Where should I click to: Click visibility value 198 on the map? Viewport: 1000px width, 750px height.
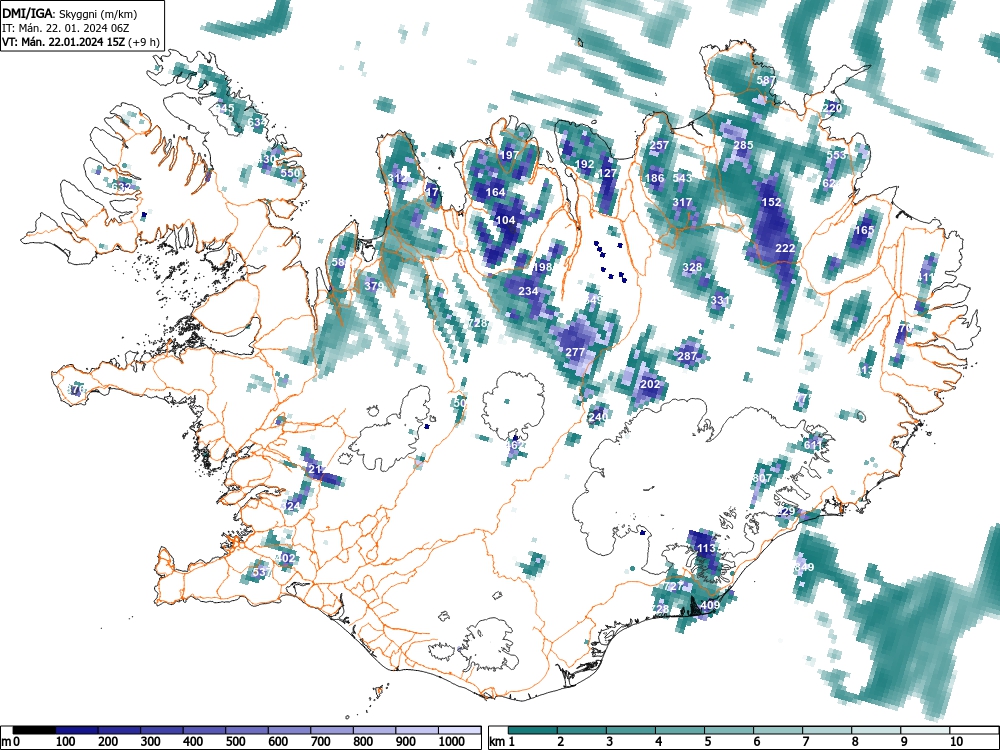[x=542, y=267]
